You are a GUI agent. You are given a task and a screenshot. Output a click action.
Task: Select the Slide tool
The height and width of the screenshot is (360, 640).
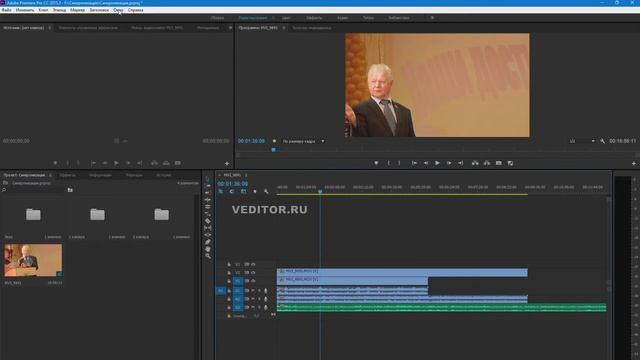(207, 235)
